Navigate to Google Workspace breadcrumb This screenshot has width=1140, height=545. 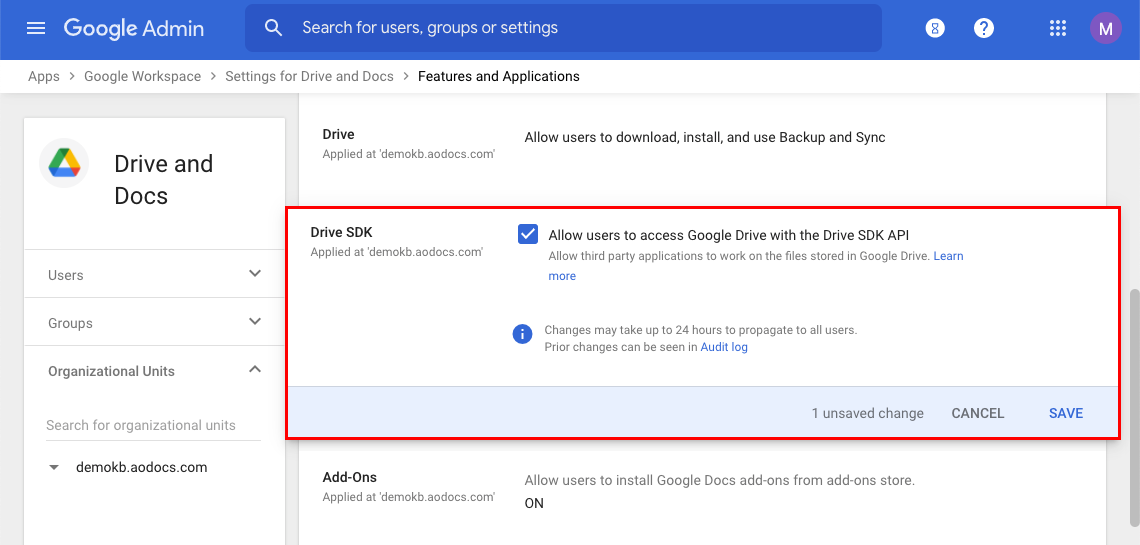point(142,76)
